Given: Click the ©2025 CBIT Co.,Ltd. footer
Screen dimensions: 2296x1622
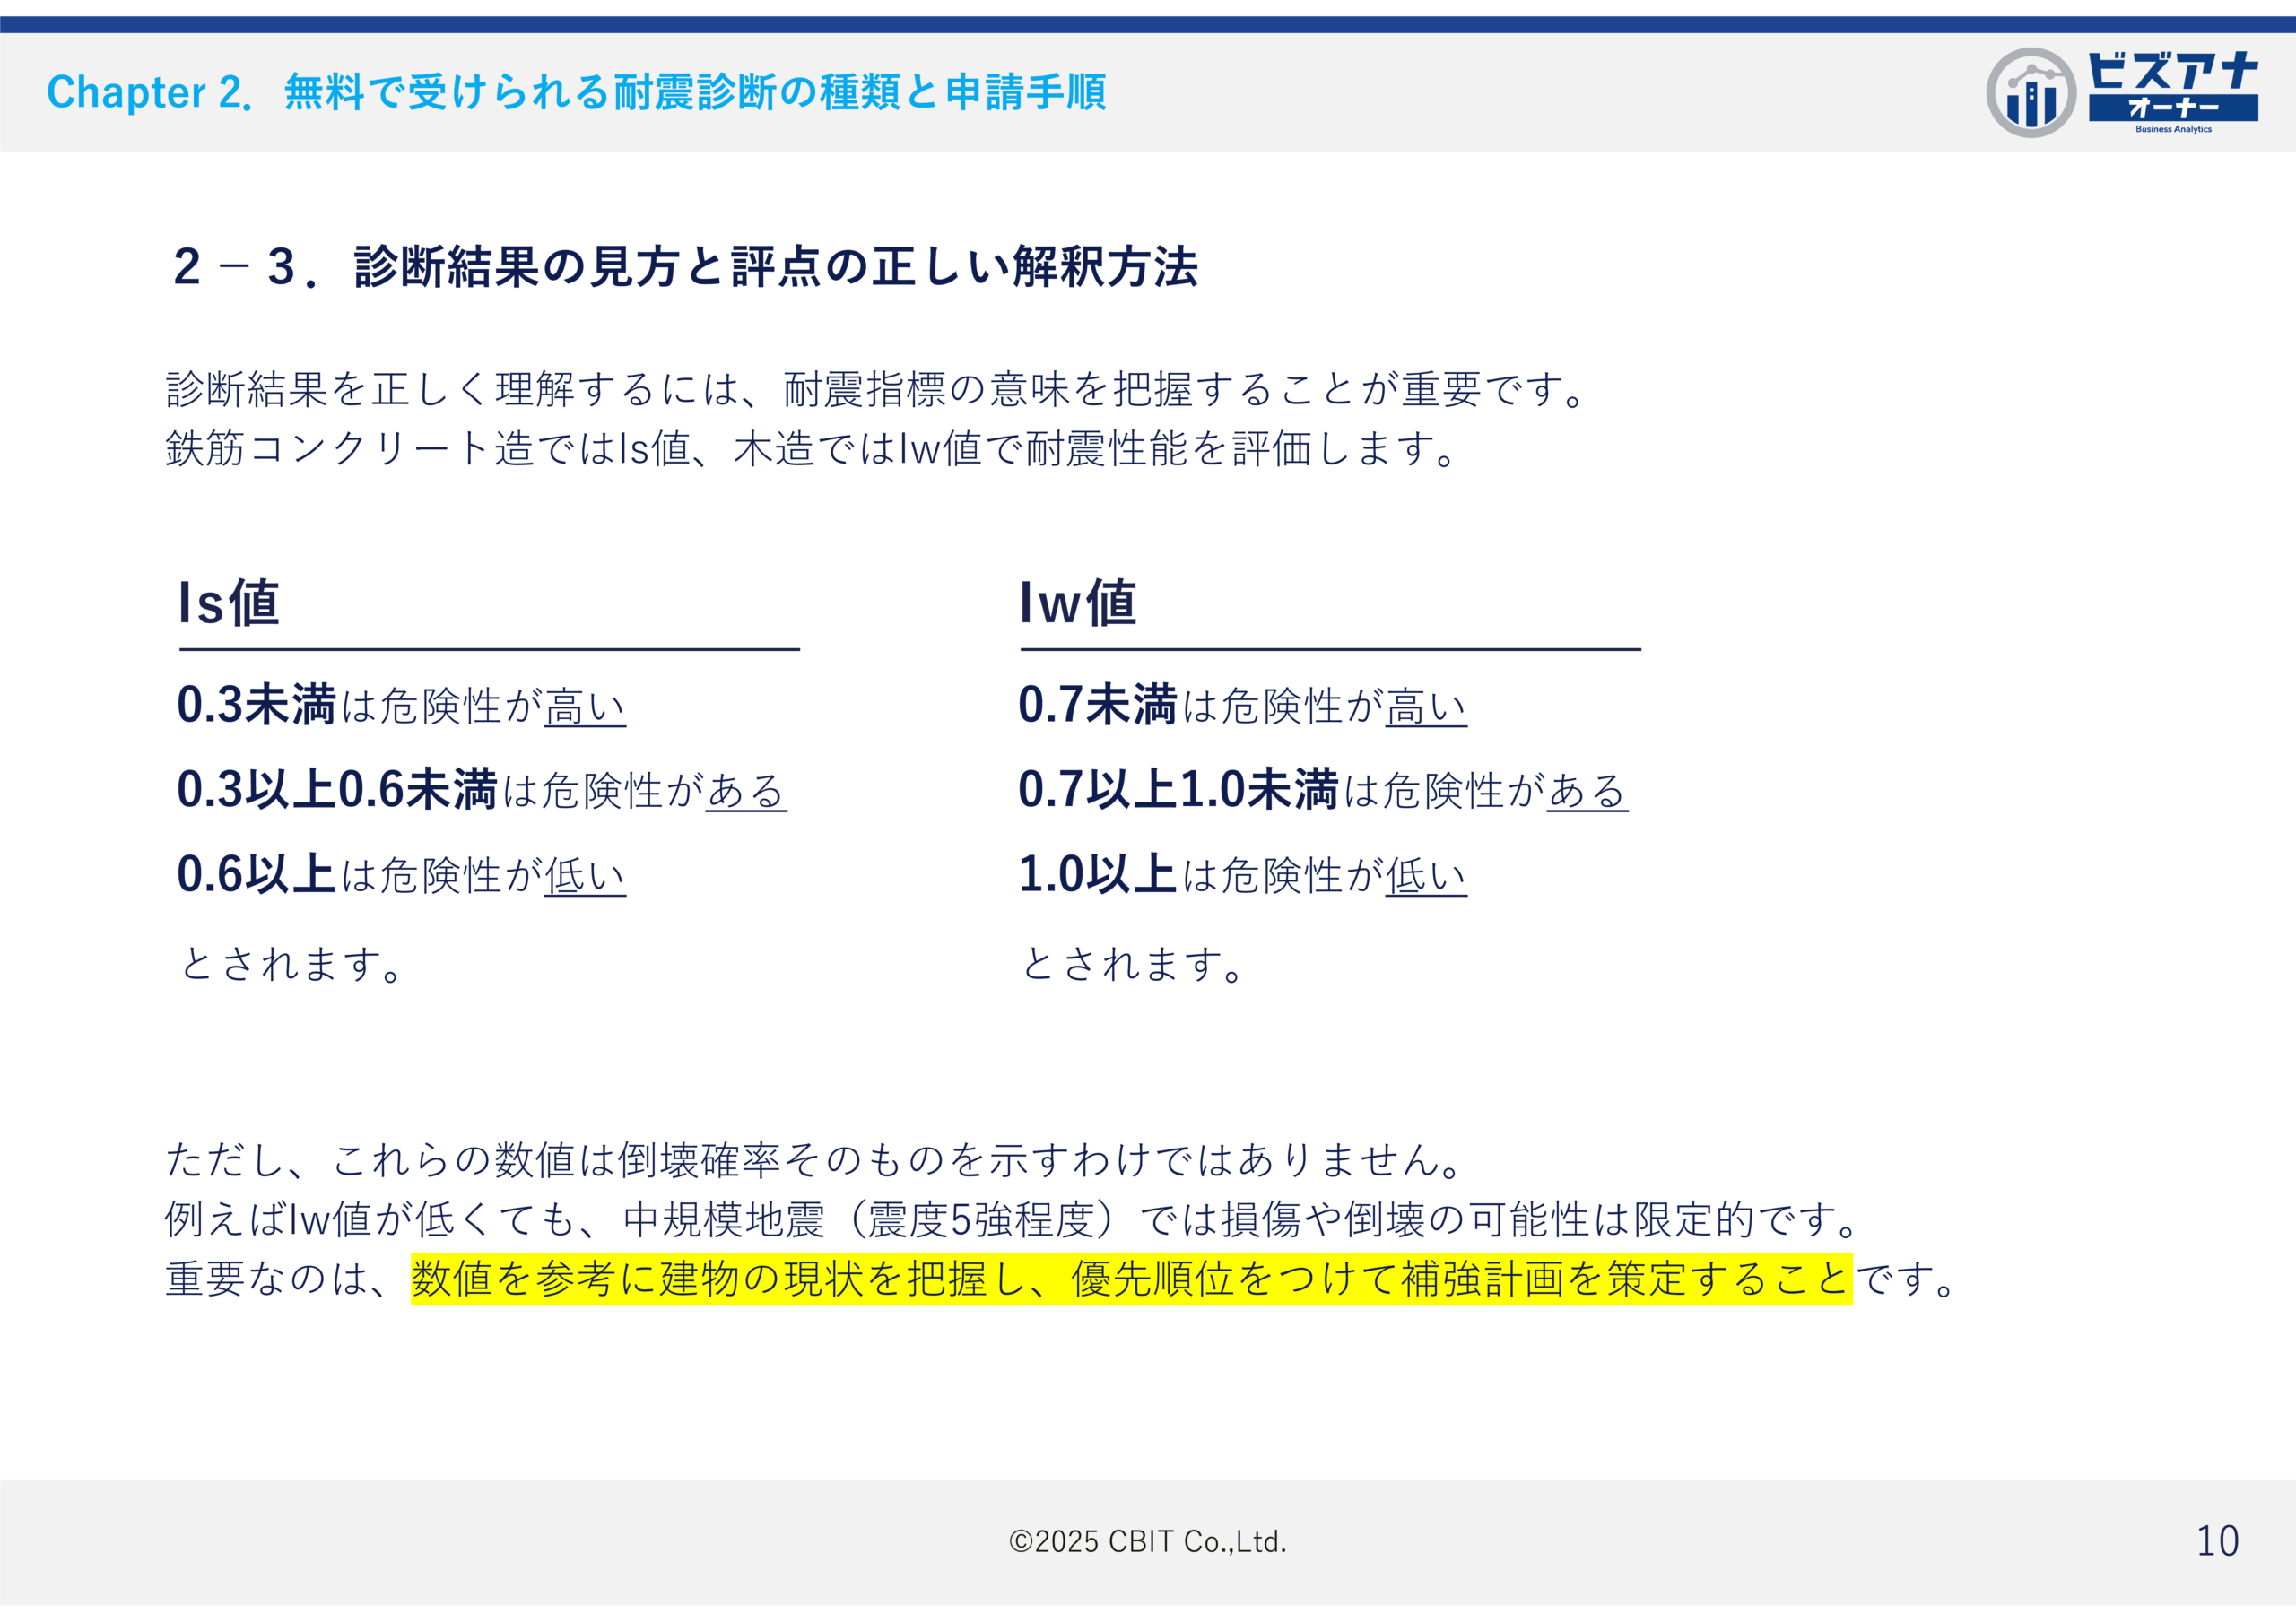Looking at the screenshot, I should coord(1147,1541).
